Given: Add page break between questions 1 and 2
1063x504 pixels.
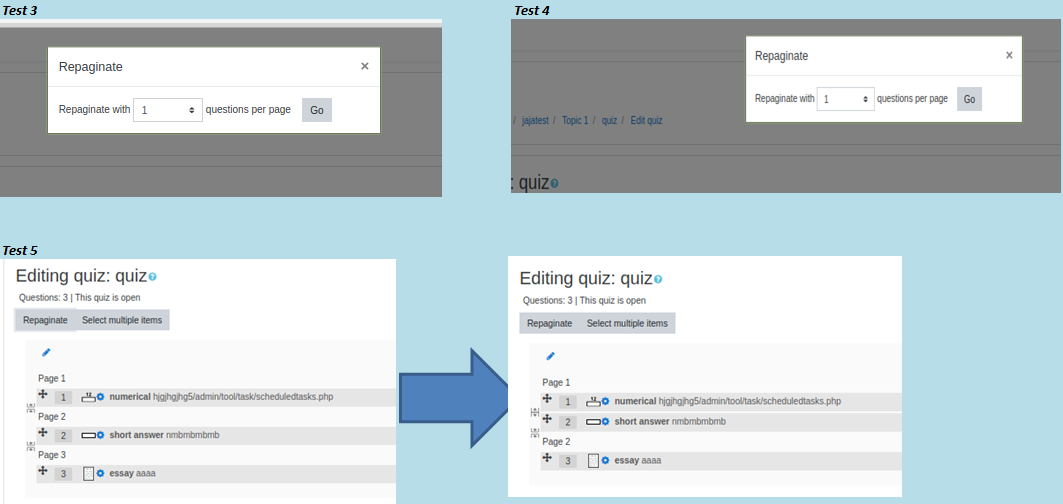Looking at the screenshot, I should pos(535,412).
